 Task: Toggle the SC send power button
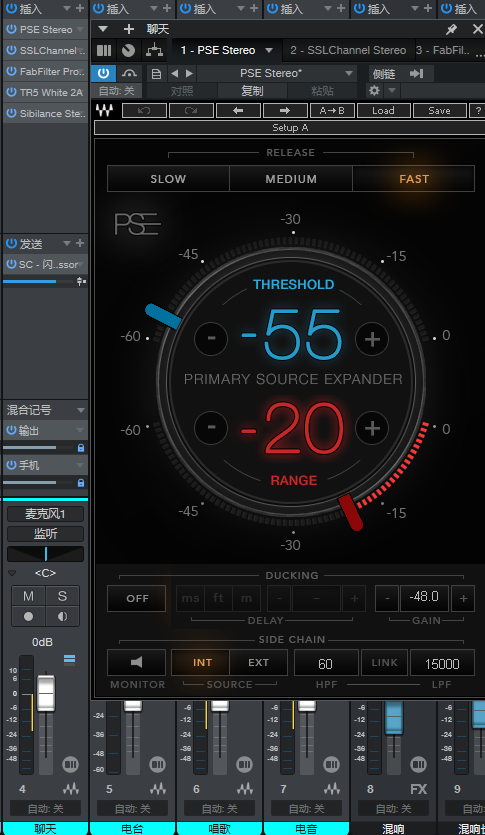coord(11,265)
